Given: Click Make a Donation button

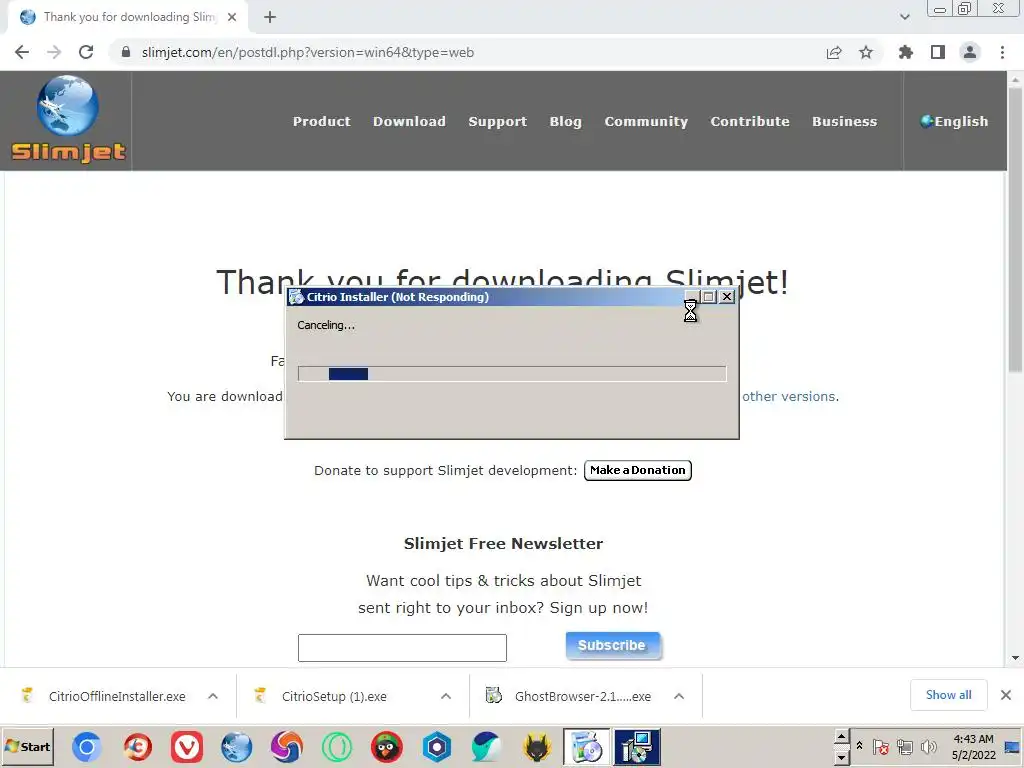Looking at the screenshot, I should click(x=637, y=470).
